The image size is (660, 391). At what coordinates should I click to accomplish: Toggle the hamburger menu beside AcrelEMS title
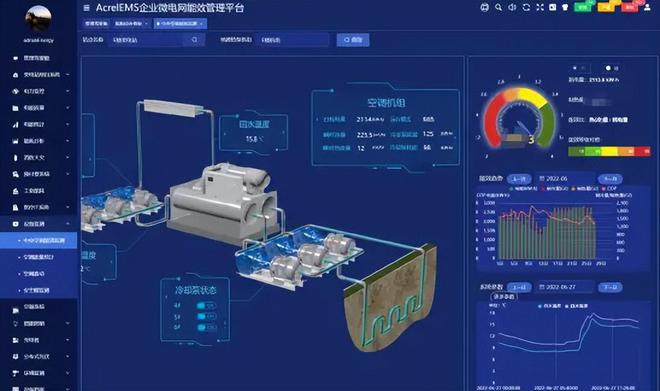click(86, 8)
